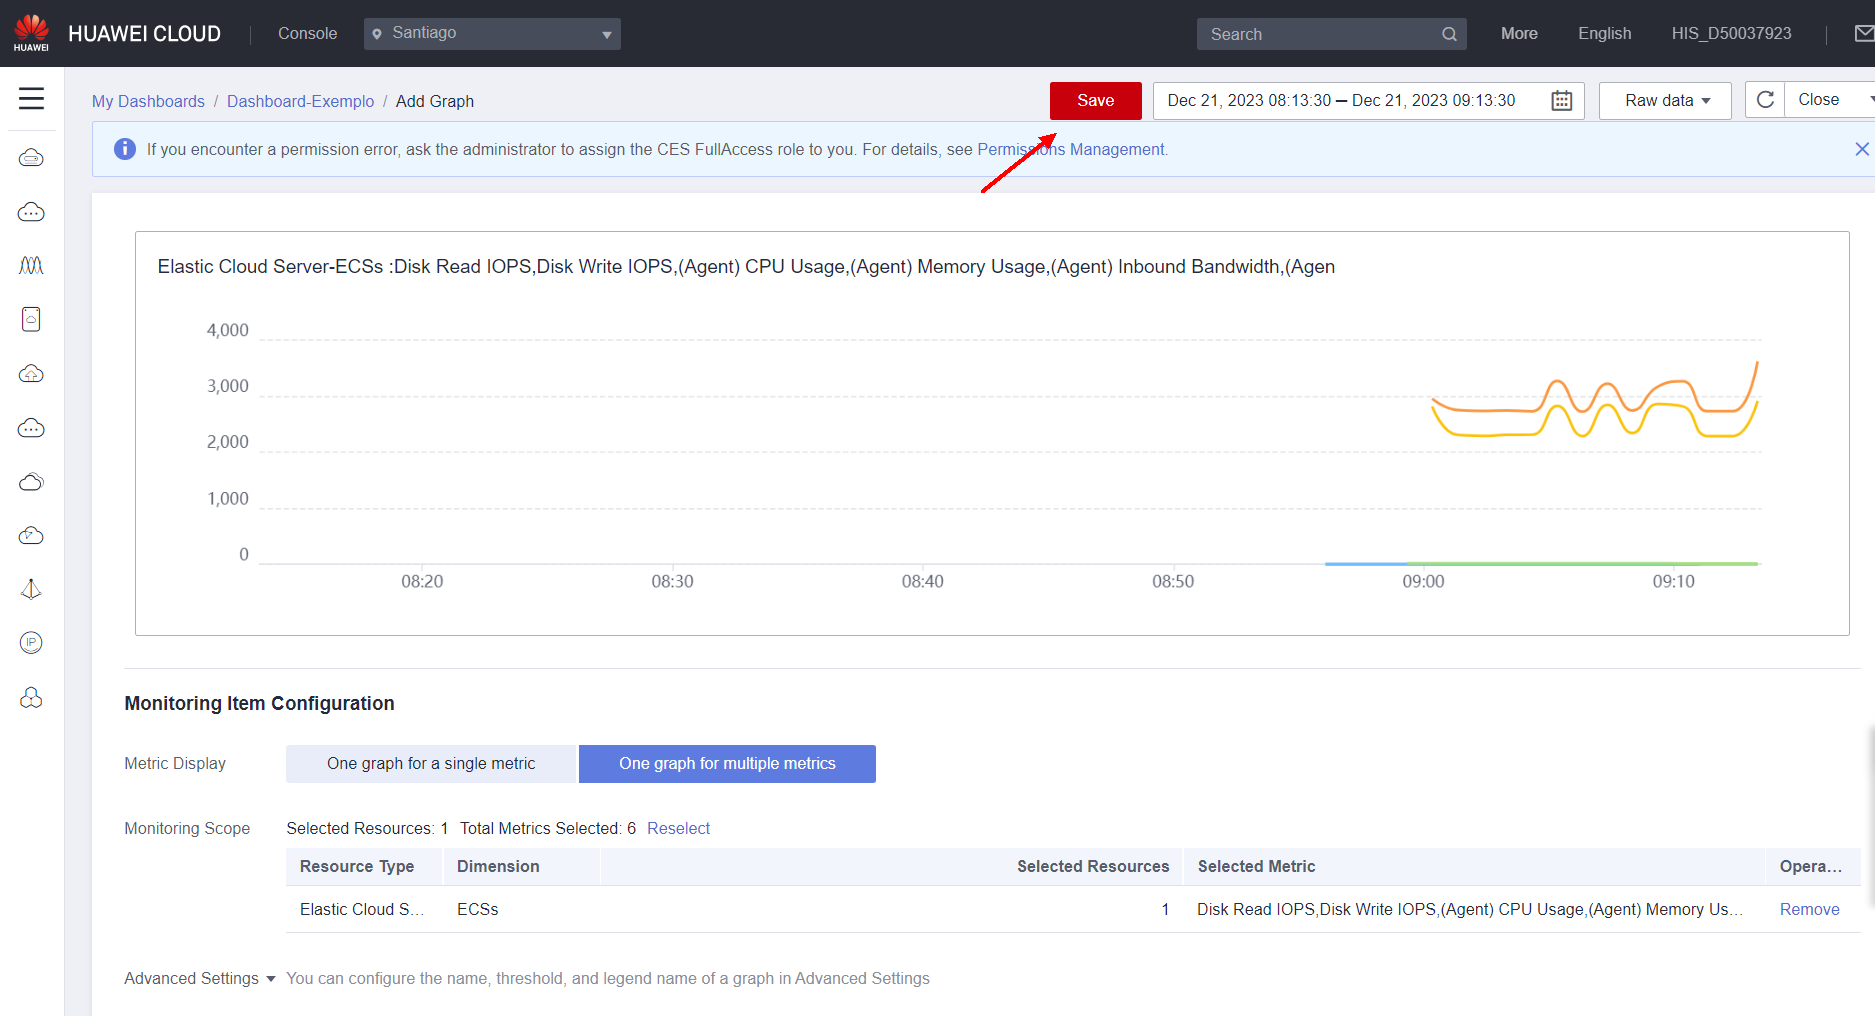The width and height of the screenshot is (1875, 1016).
Task: Open the More menu in header
Action: click(x=1518, y=34)
